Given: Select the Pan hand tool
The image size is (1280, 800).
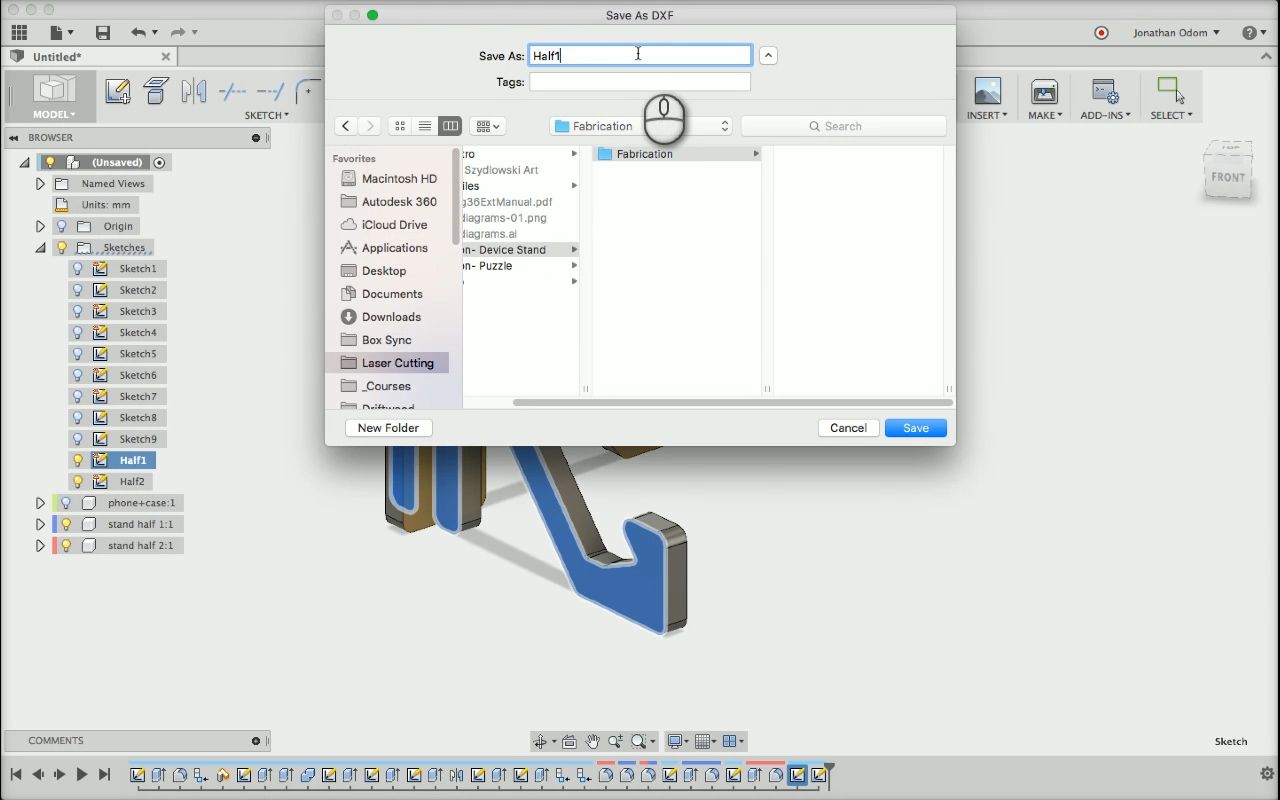Looking at the screenshot, I should point(592,741).
